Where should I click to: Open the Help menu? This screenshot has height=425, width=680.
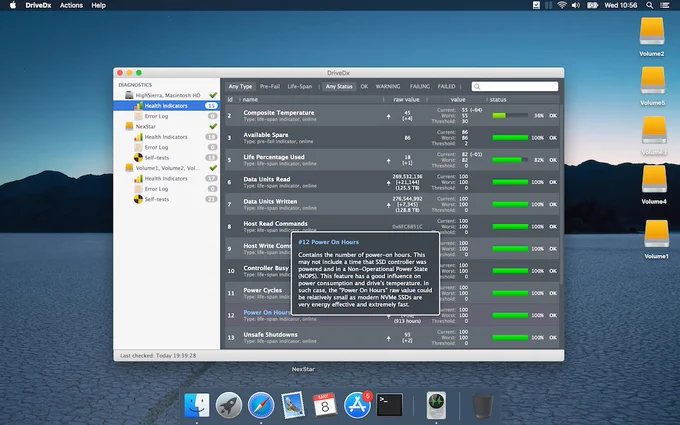click(98, 5)
